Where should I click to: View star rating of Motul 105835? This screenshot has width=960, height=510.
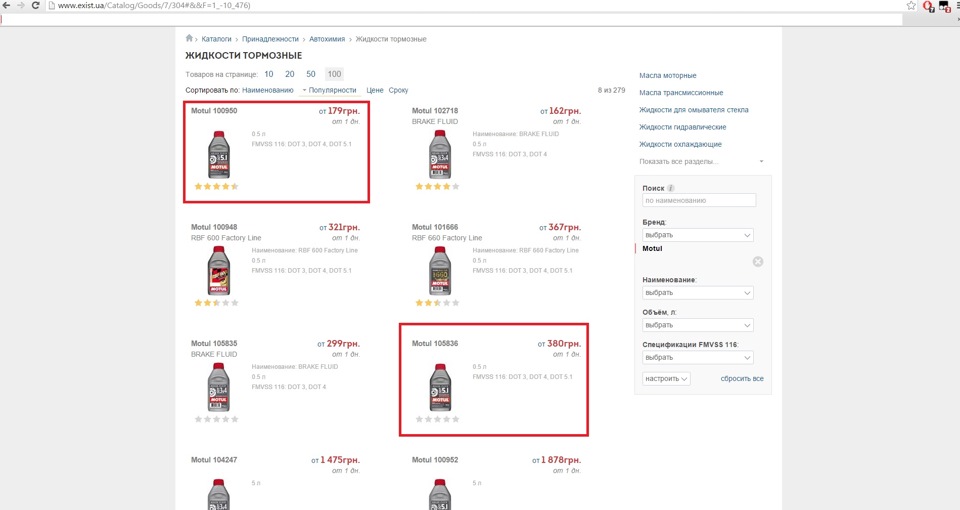pyautogui.click(x=216, y=419)
